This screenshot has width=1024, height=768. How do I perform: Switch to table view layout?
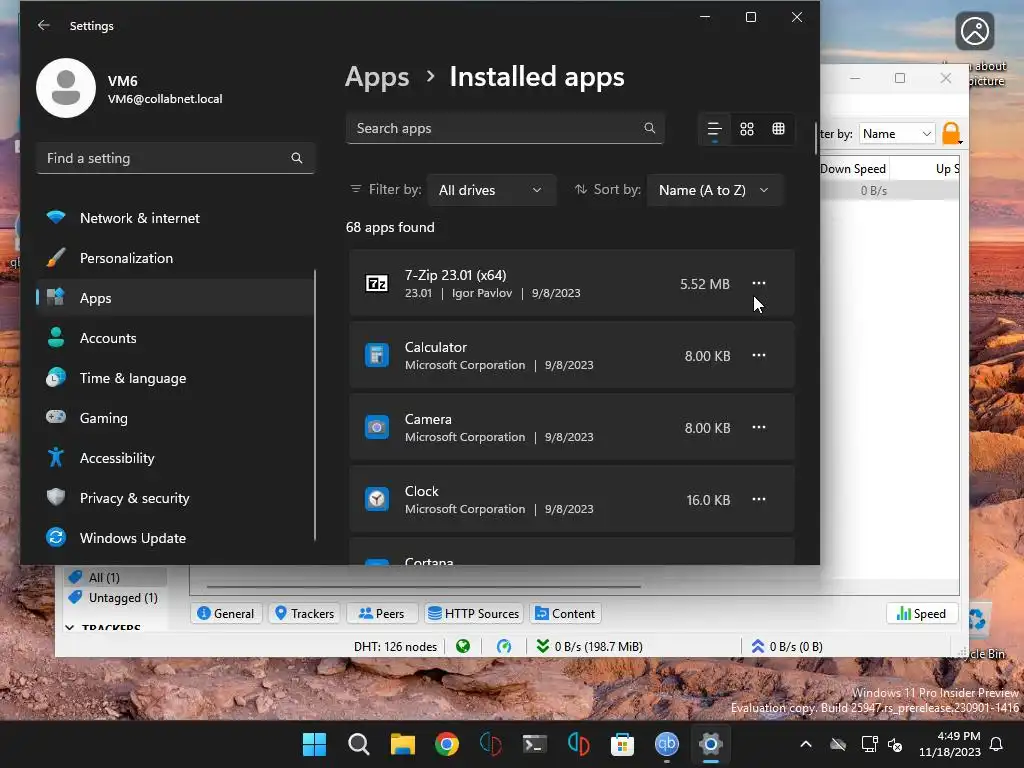point(778,129)
